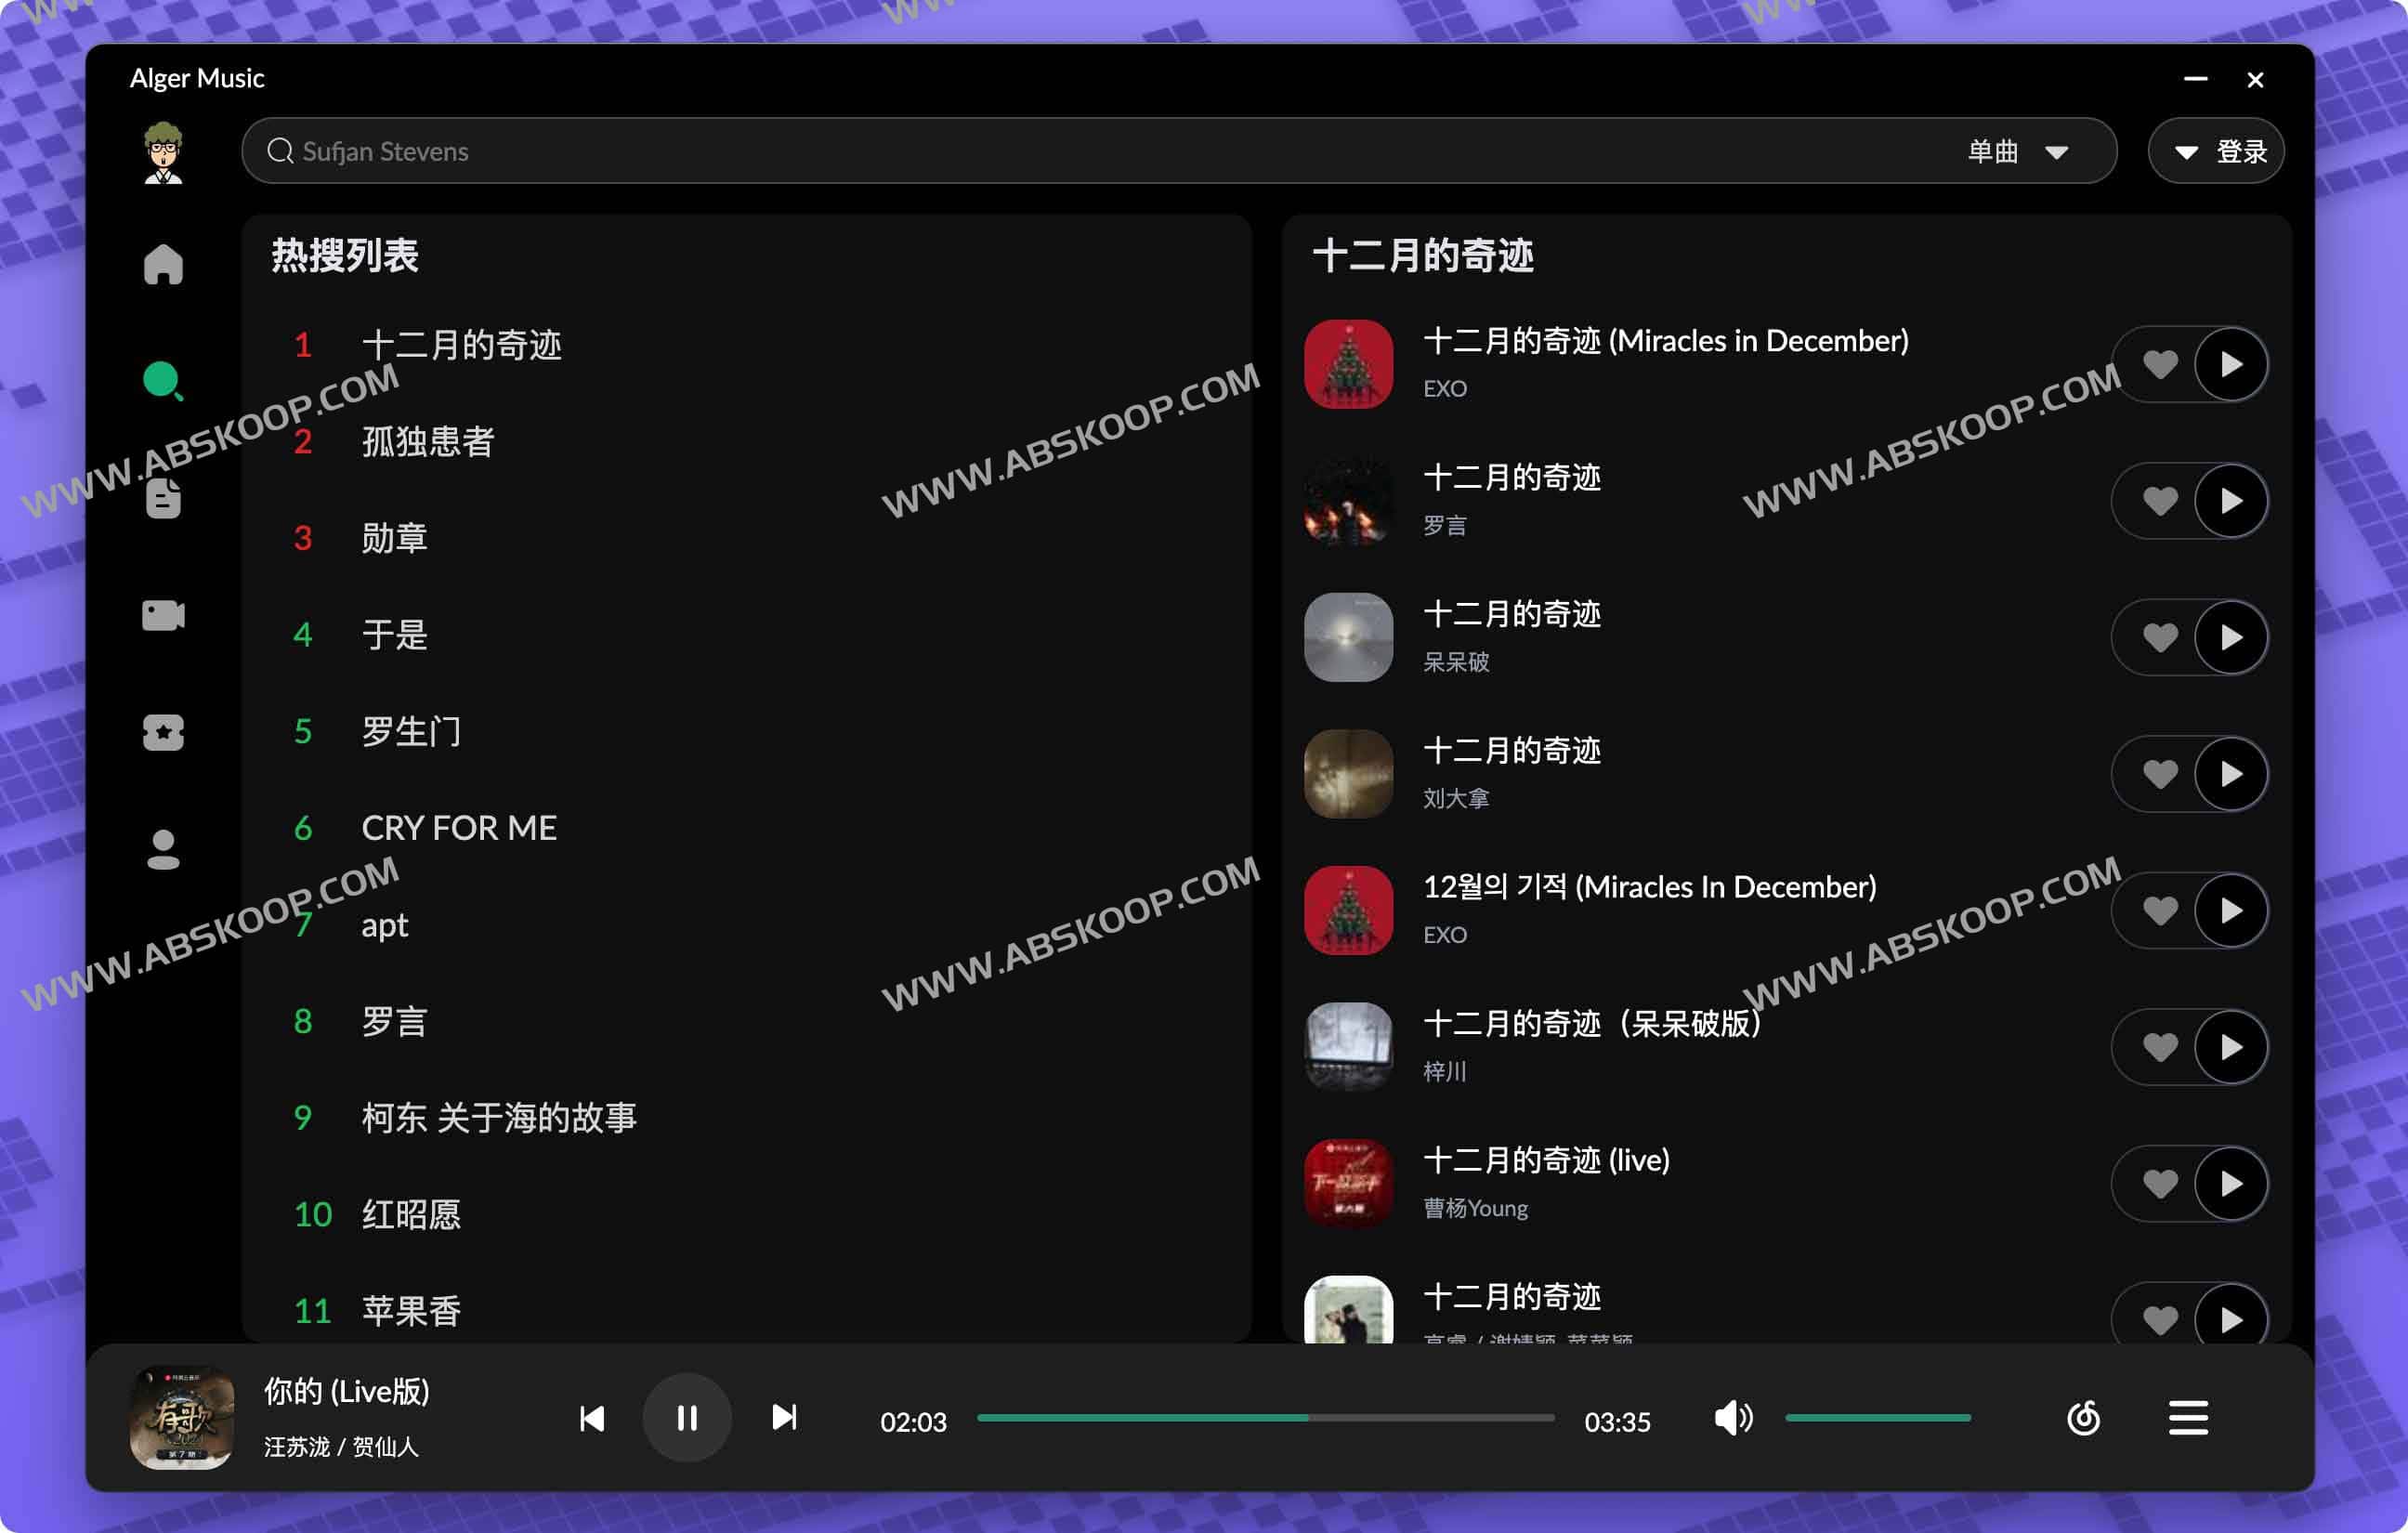
Task: Open the playlist document sidebar icon
Action: coord(163,498)
